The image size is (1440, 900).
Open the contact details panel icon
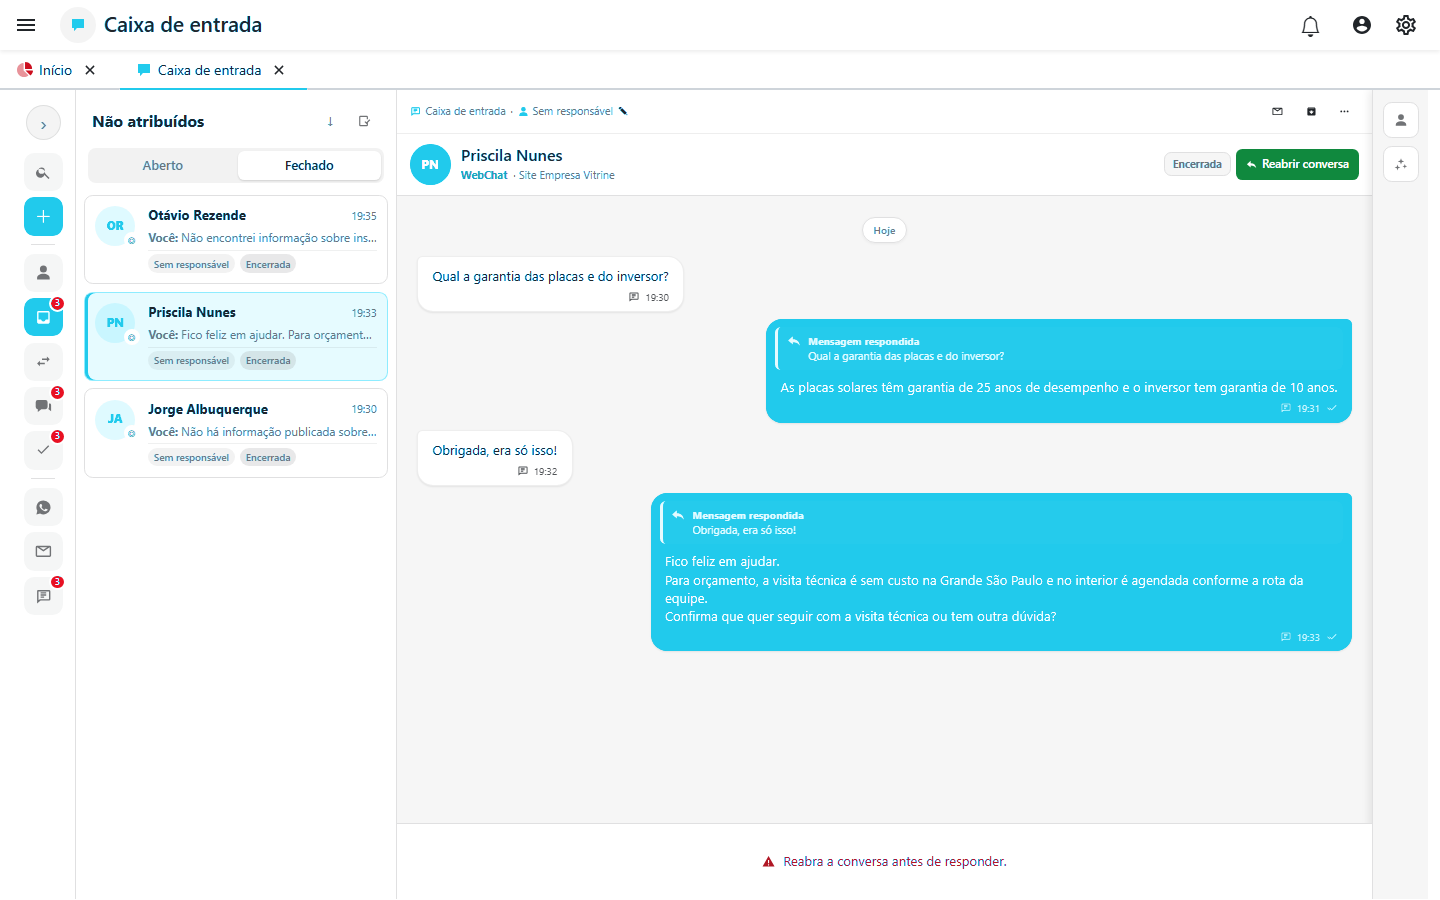point(1401,120)
